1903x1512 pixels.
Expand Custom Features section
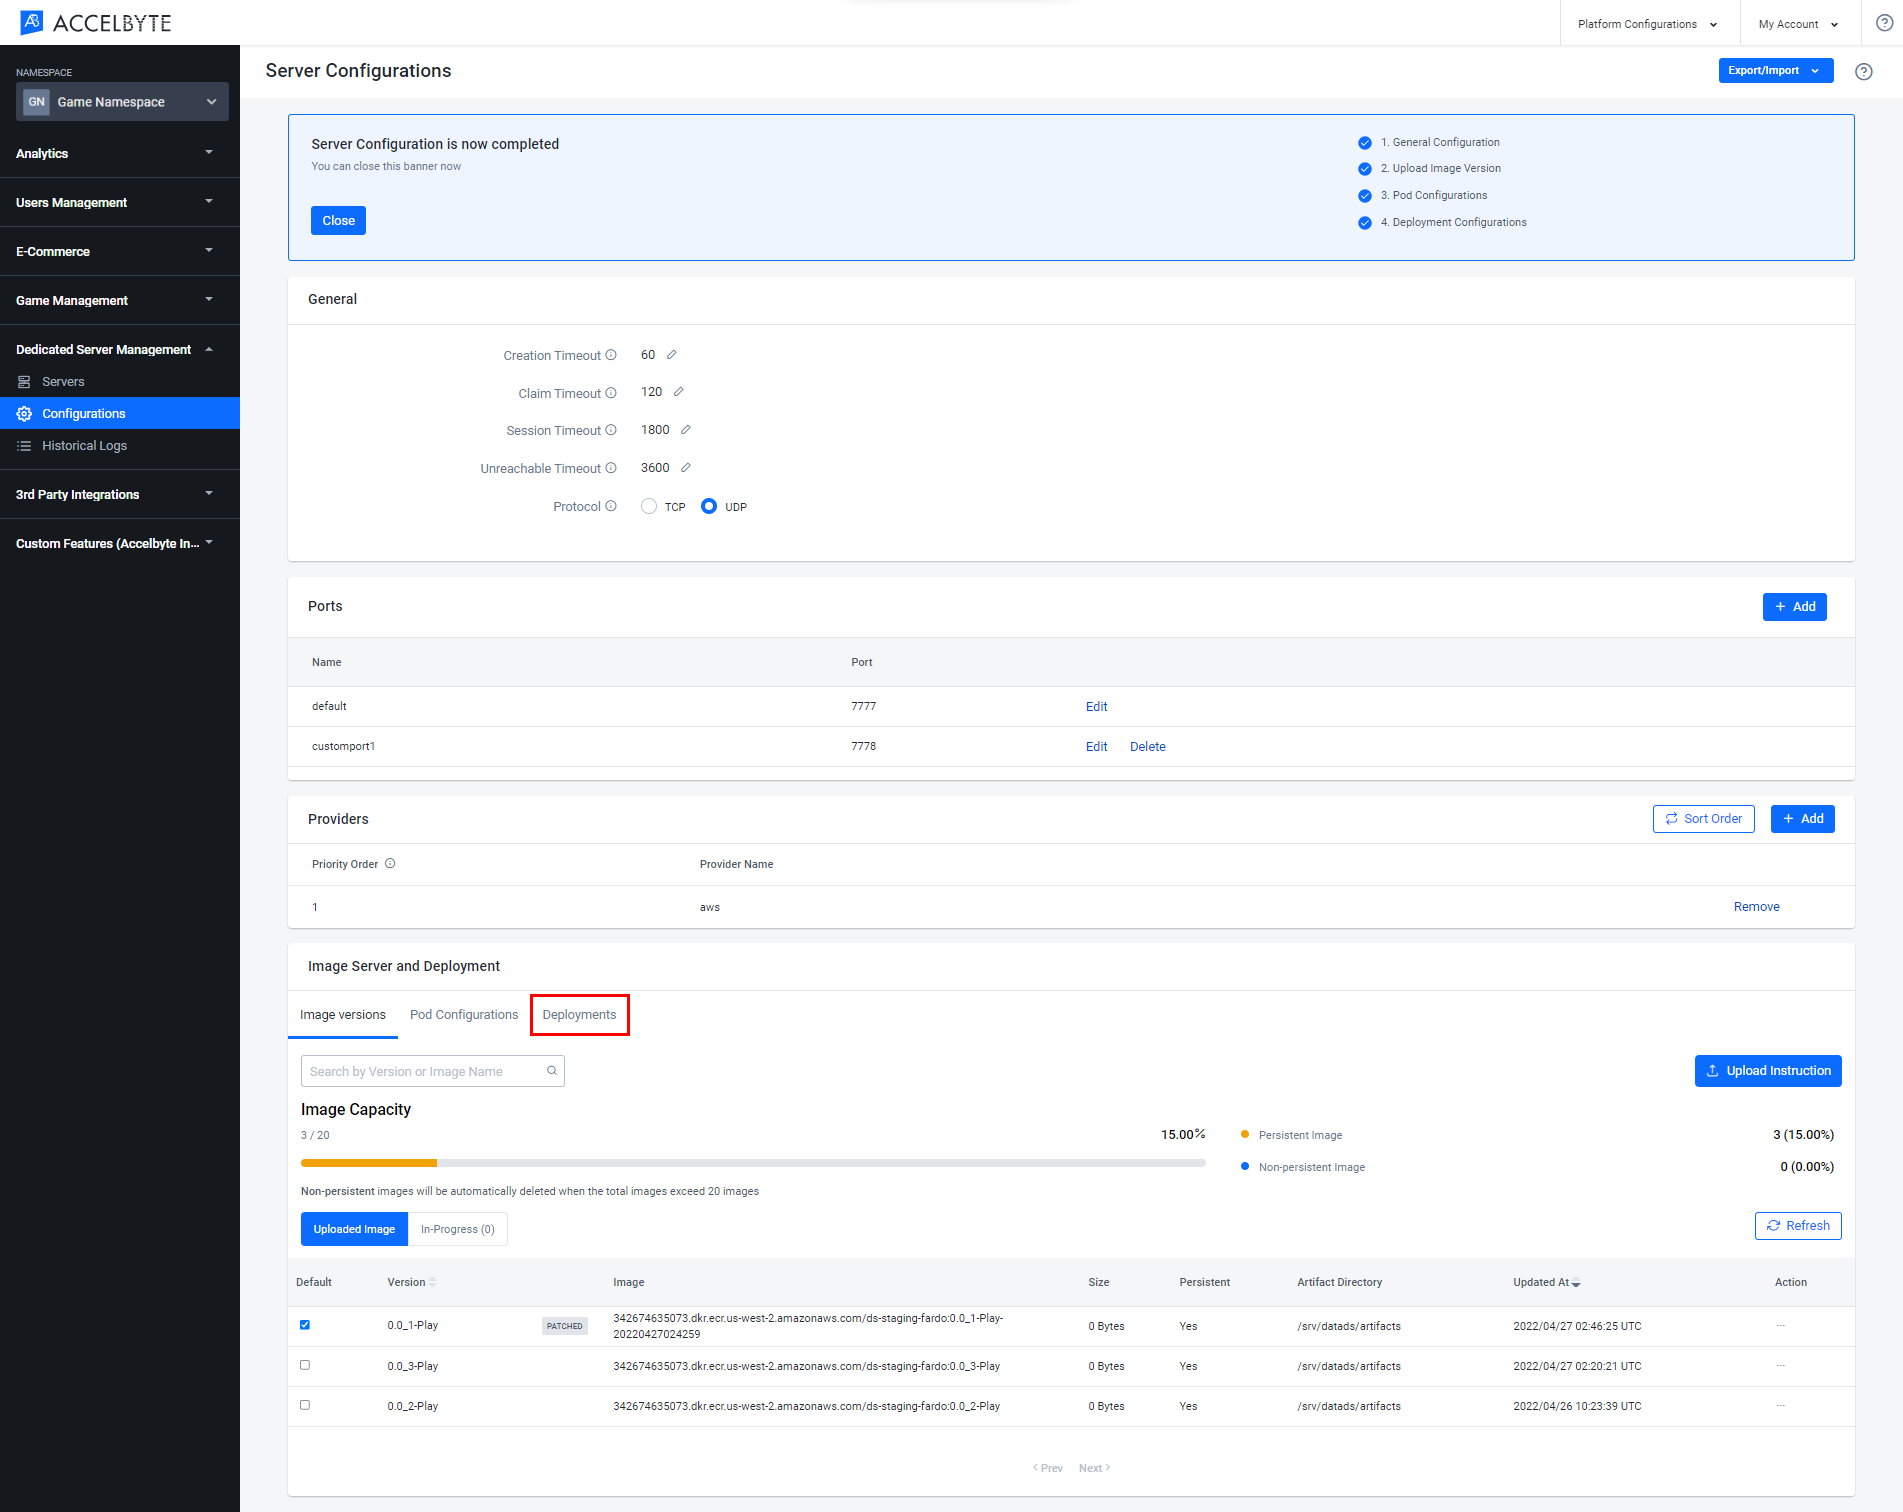click(120, 543)
